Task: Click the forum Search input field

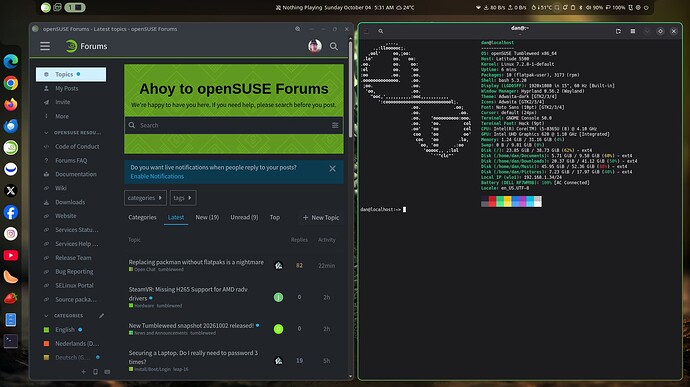Action: coord(234,125)
